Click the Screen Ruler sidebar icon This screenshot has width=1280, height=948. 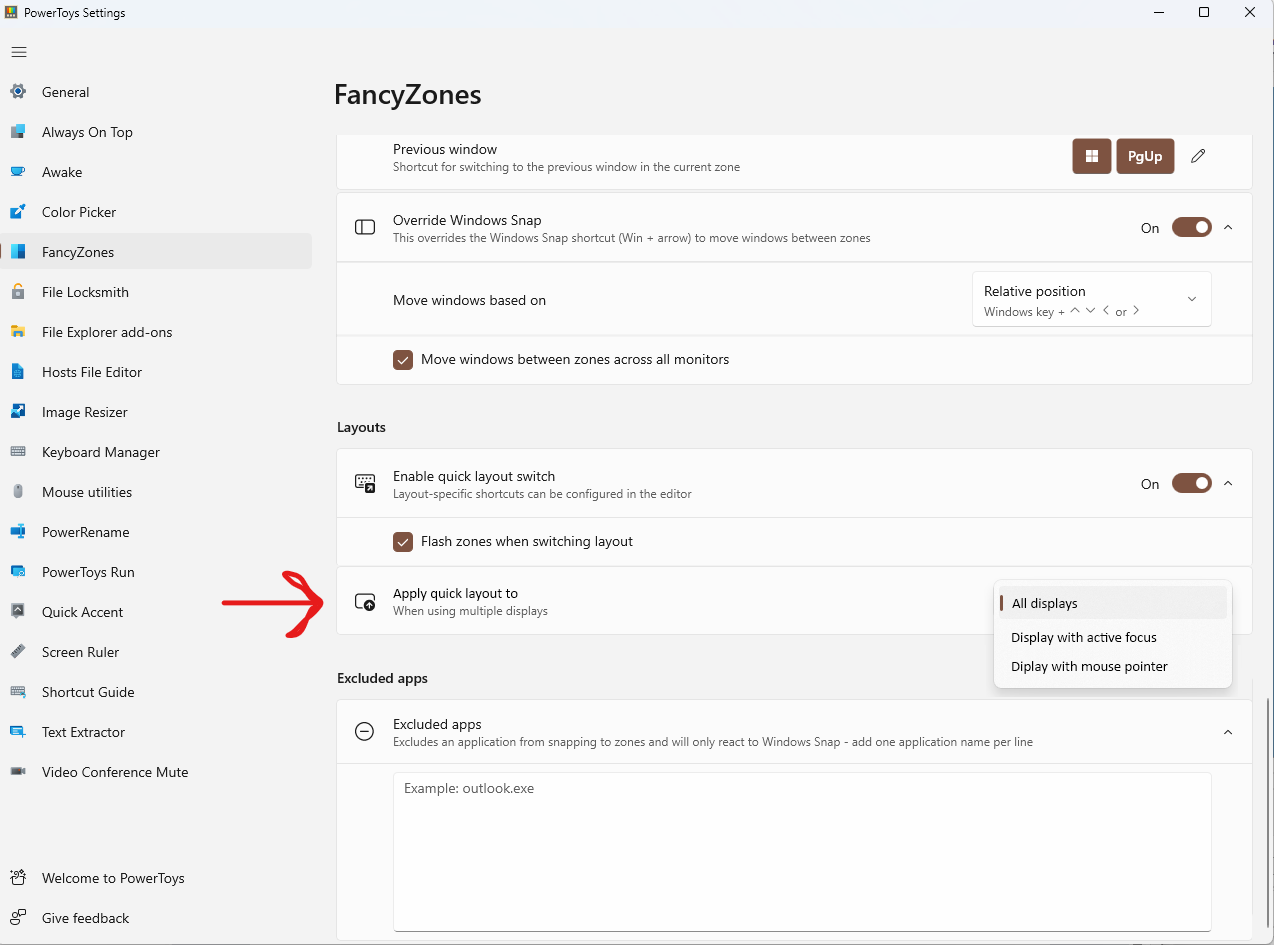click(x=18, y=652)
